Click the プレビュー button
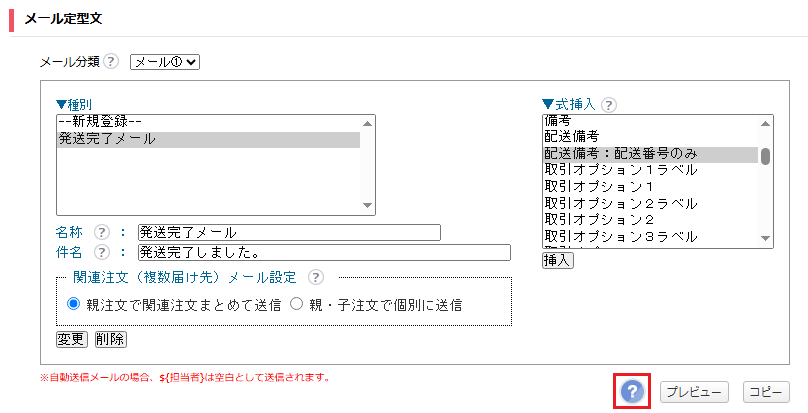Image resolution: width=808 pixels, height=413 pixels. [694, 392]
